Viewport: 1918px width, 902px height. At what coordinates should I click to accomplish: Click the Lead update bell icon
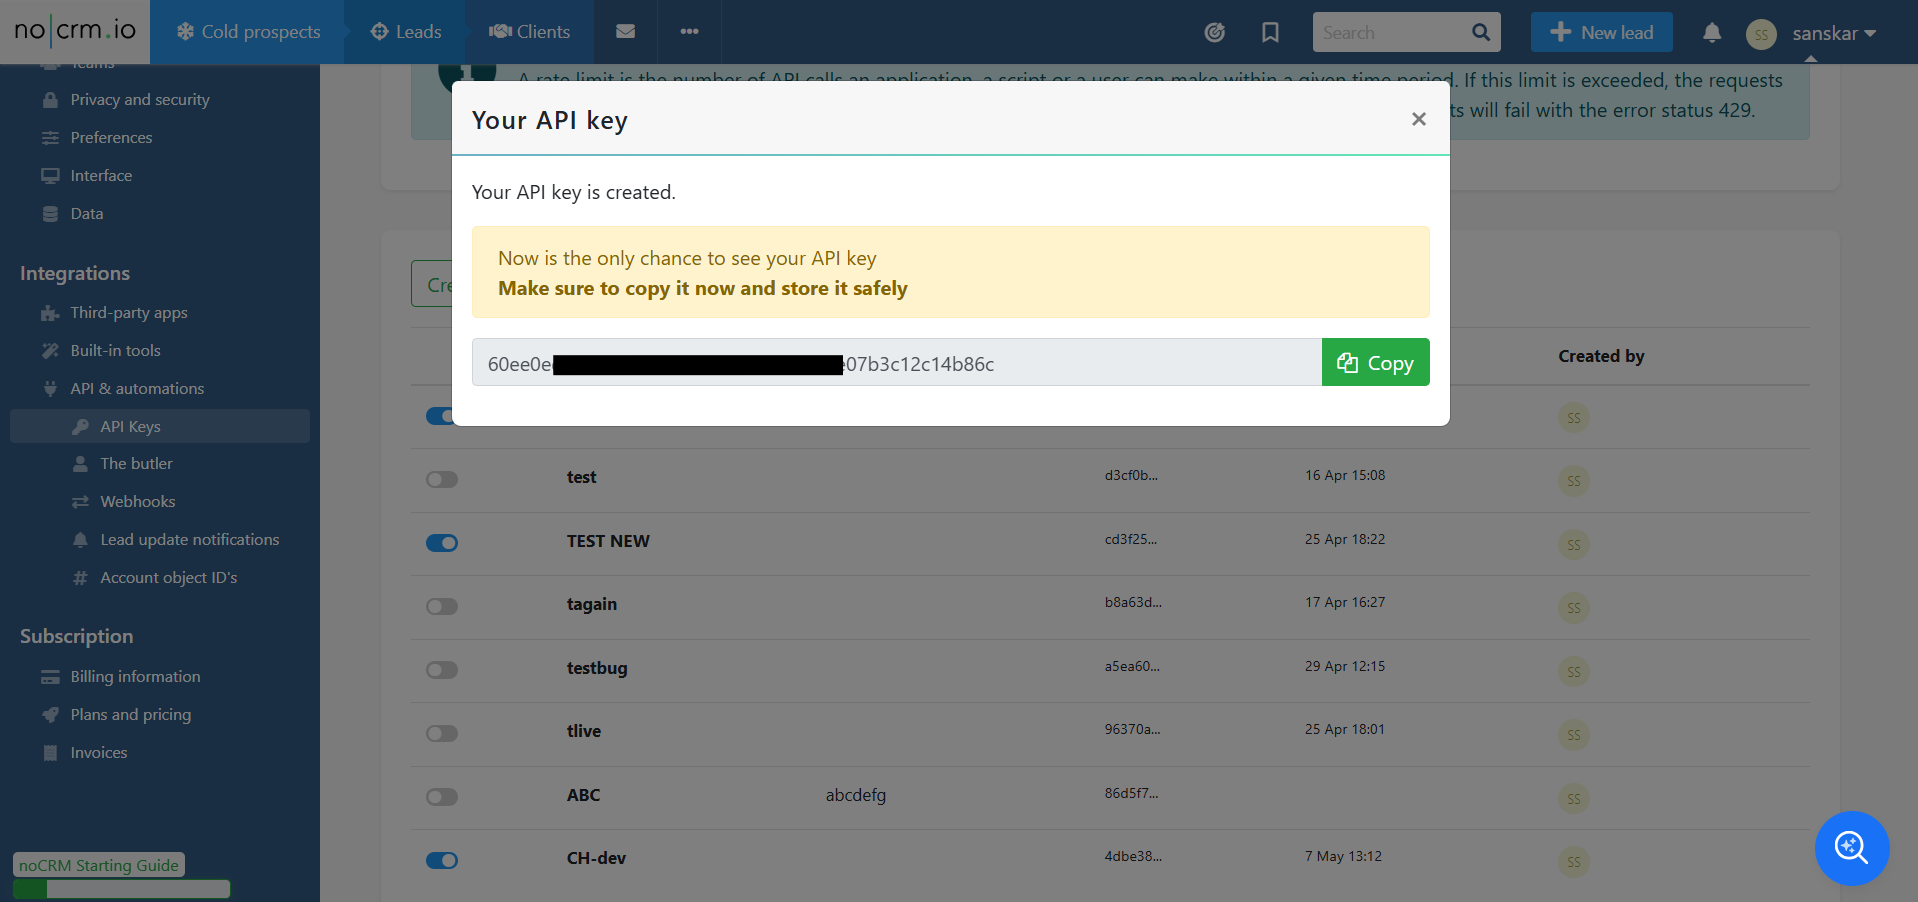click(x=80, y=540)
